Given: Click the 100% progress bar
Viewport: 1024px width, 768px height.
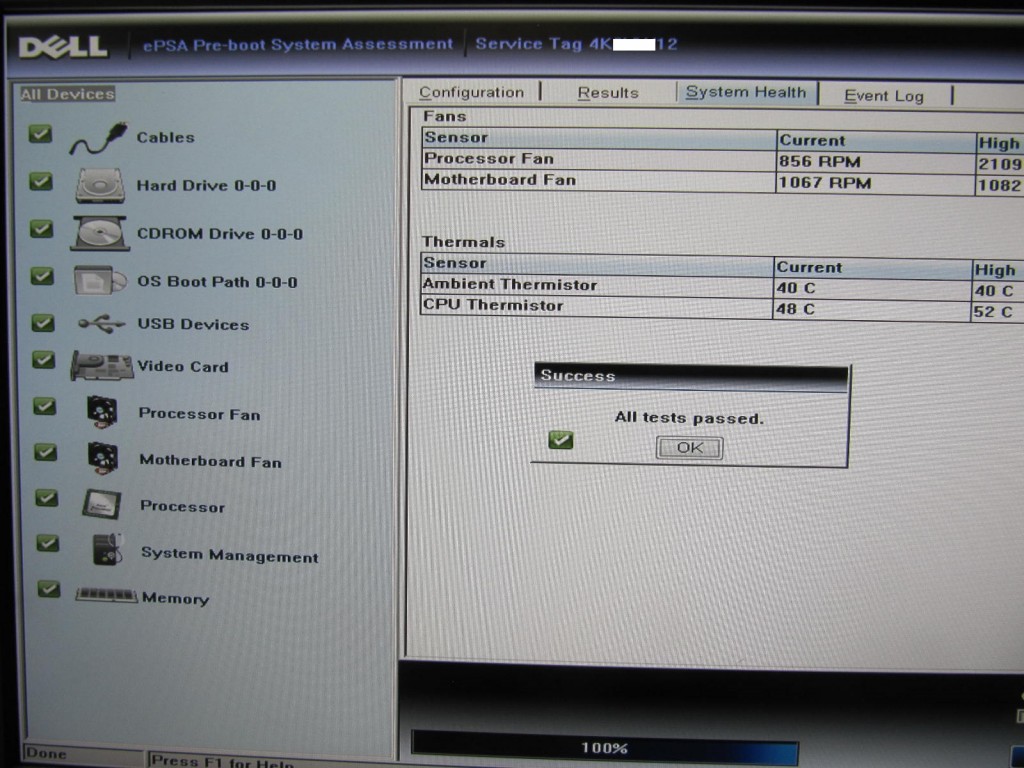Looking at the screenshot, I should point(604,748).
